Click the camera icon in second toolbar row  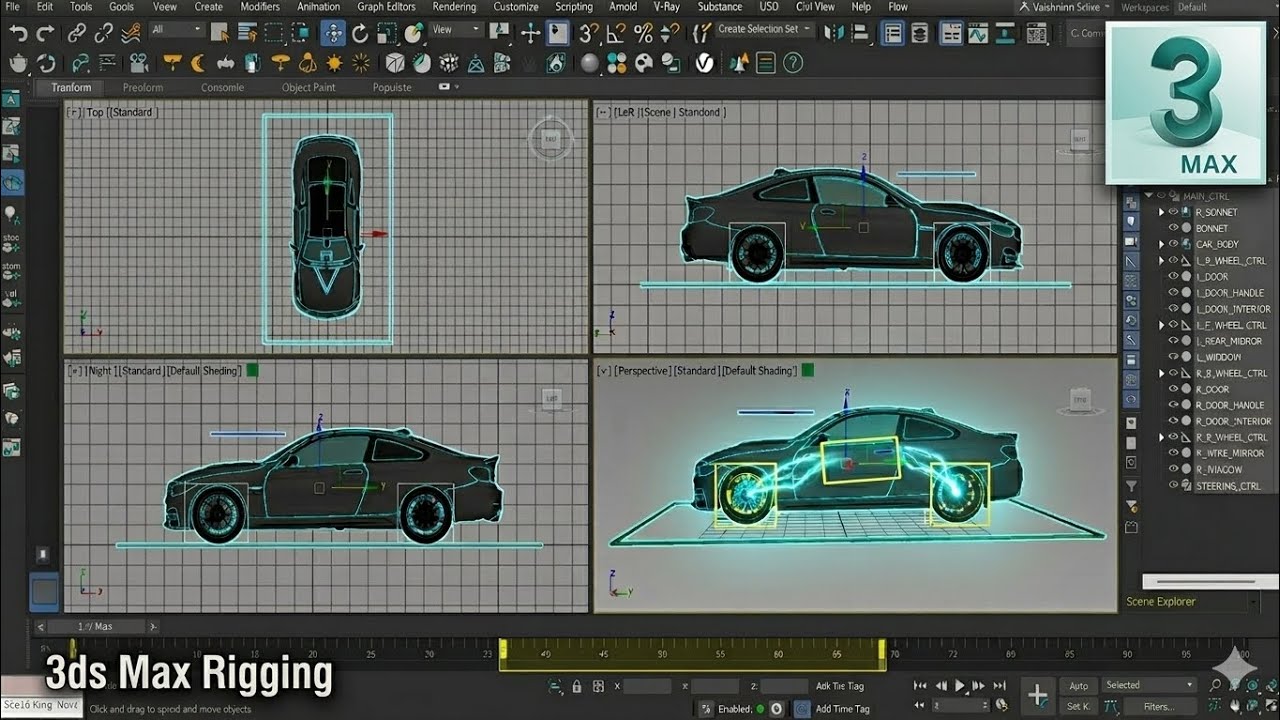coord(139,63)
